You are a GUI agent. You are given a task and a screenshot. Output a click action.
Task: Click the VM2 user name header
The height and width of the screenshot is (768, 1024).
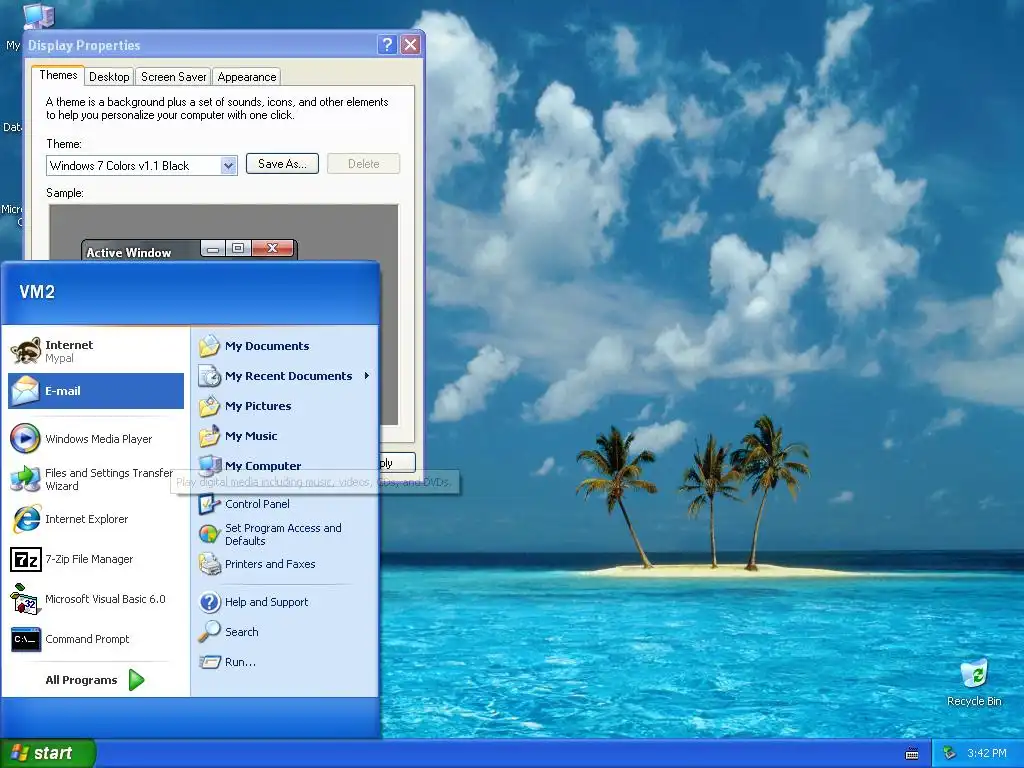tap(37, 291)
